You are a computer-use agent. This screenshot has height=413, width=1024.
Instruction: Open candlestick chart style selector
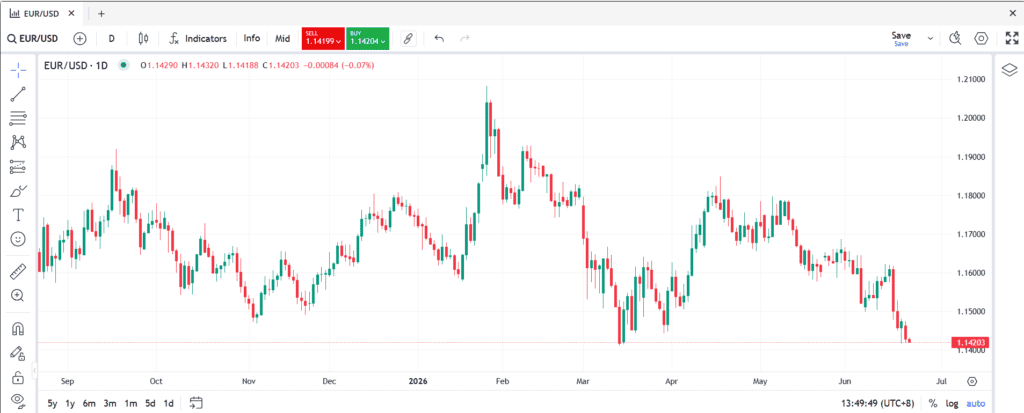144,39
